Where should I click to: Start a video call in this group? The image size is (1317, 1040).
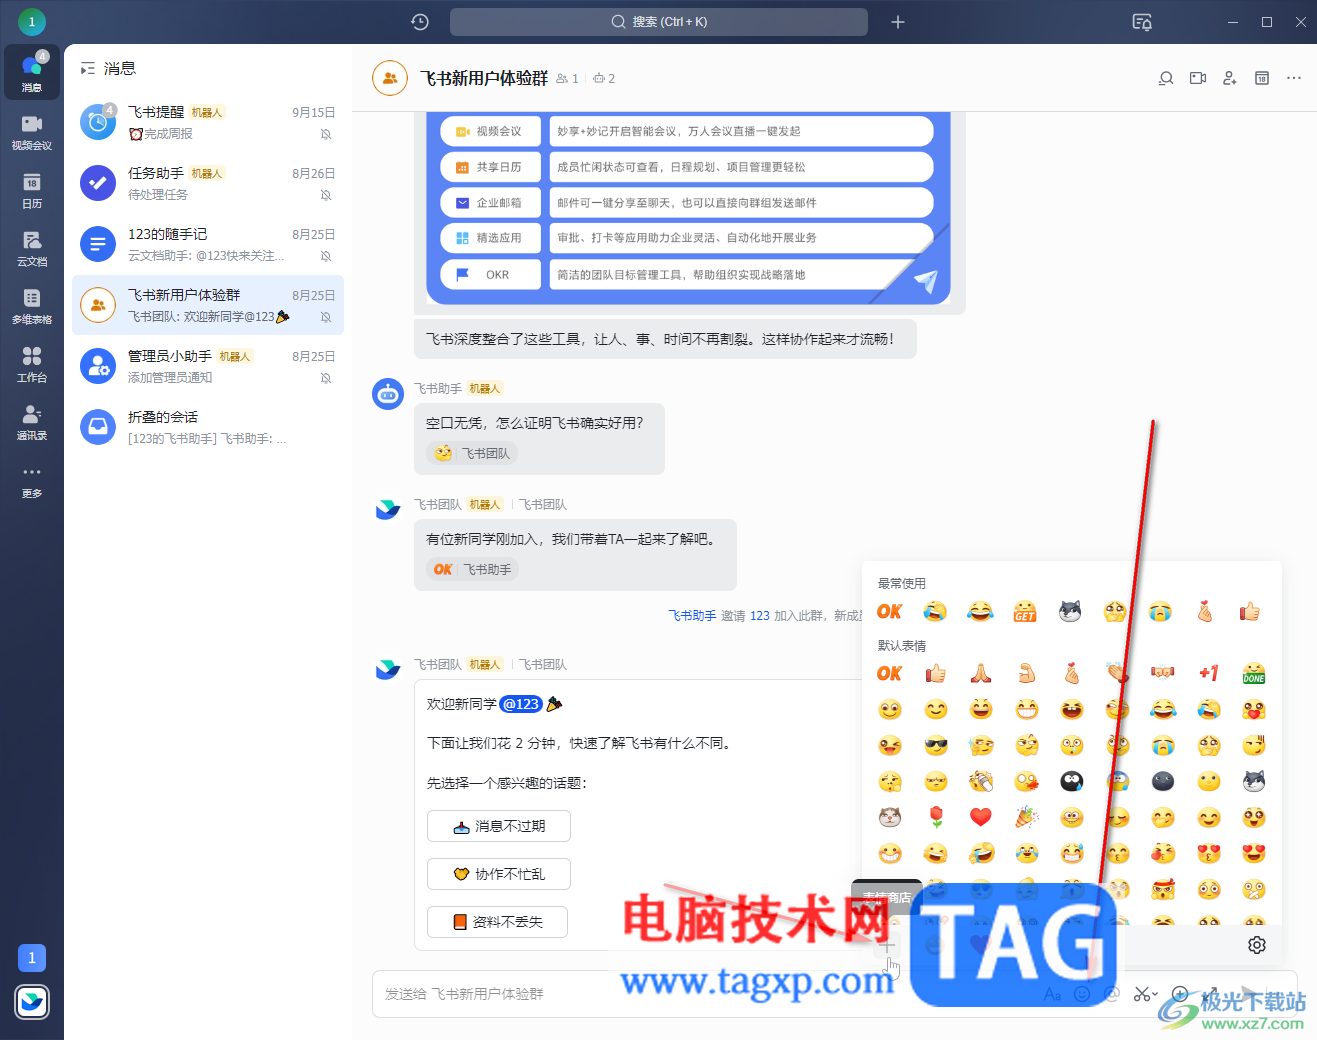coord(1198,78)
